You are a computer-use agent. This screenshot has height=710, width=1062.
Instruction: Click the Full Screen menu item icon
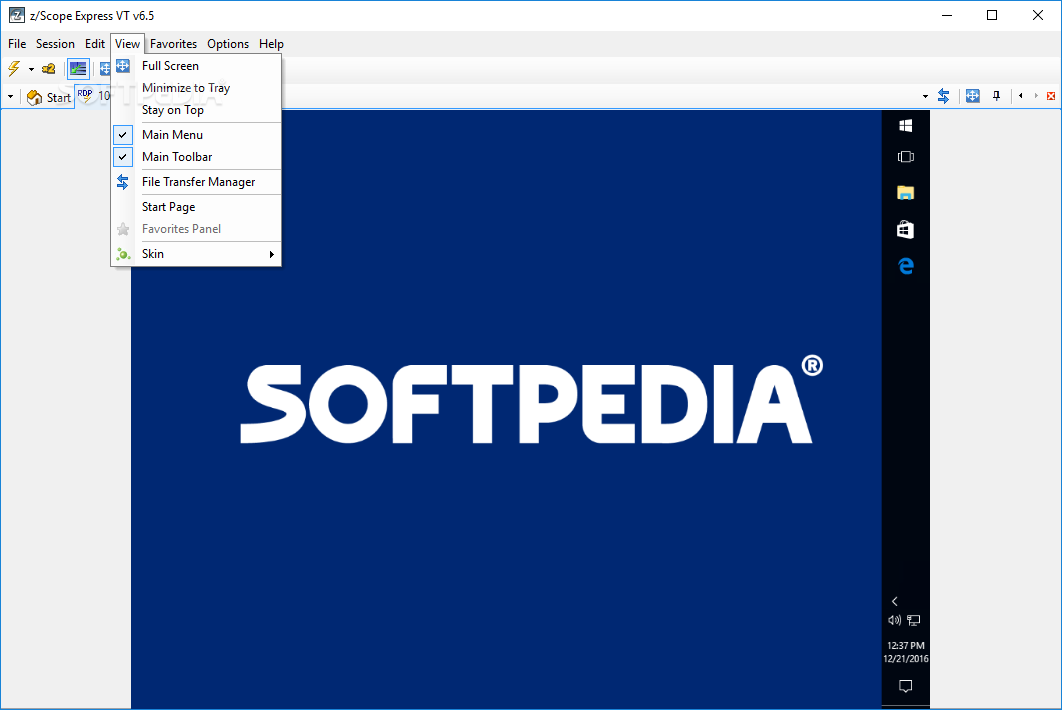123,66
